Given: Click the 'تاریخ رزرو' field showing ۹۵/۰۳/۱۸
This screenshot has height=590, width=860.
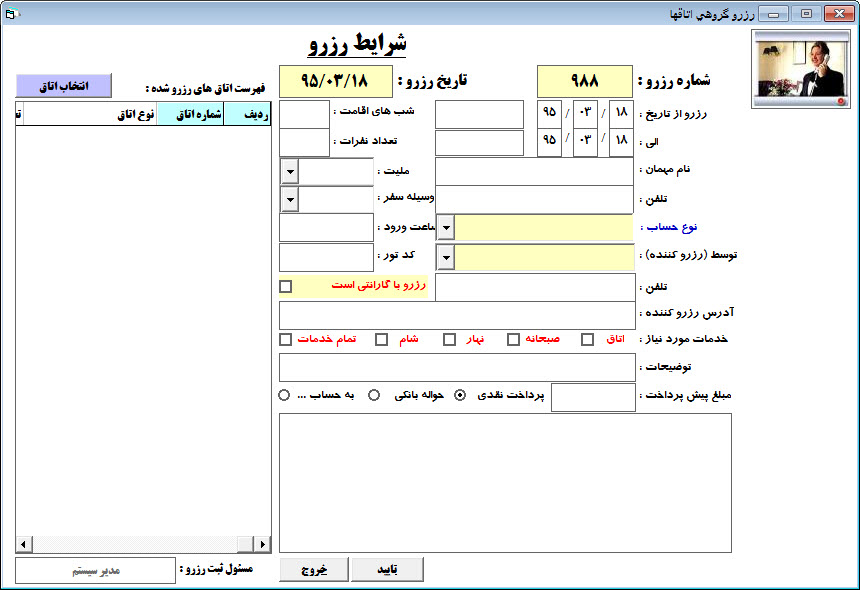Looking at the screenshot, I should 336,81.
